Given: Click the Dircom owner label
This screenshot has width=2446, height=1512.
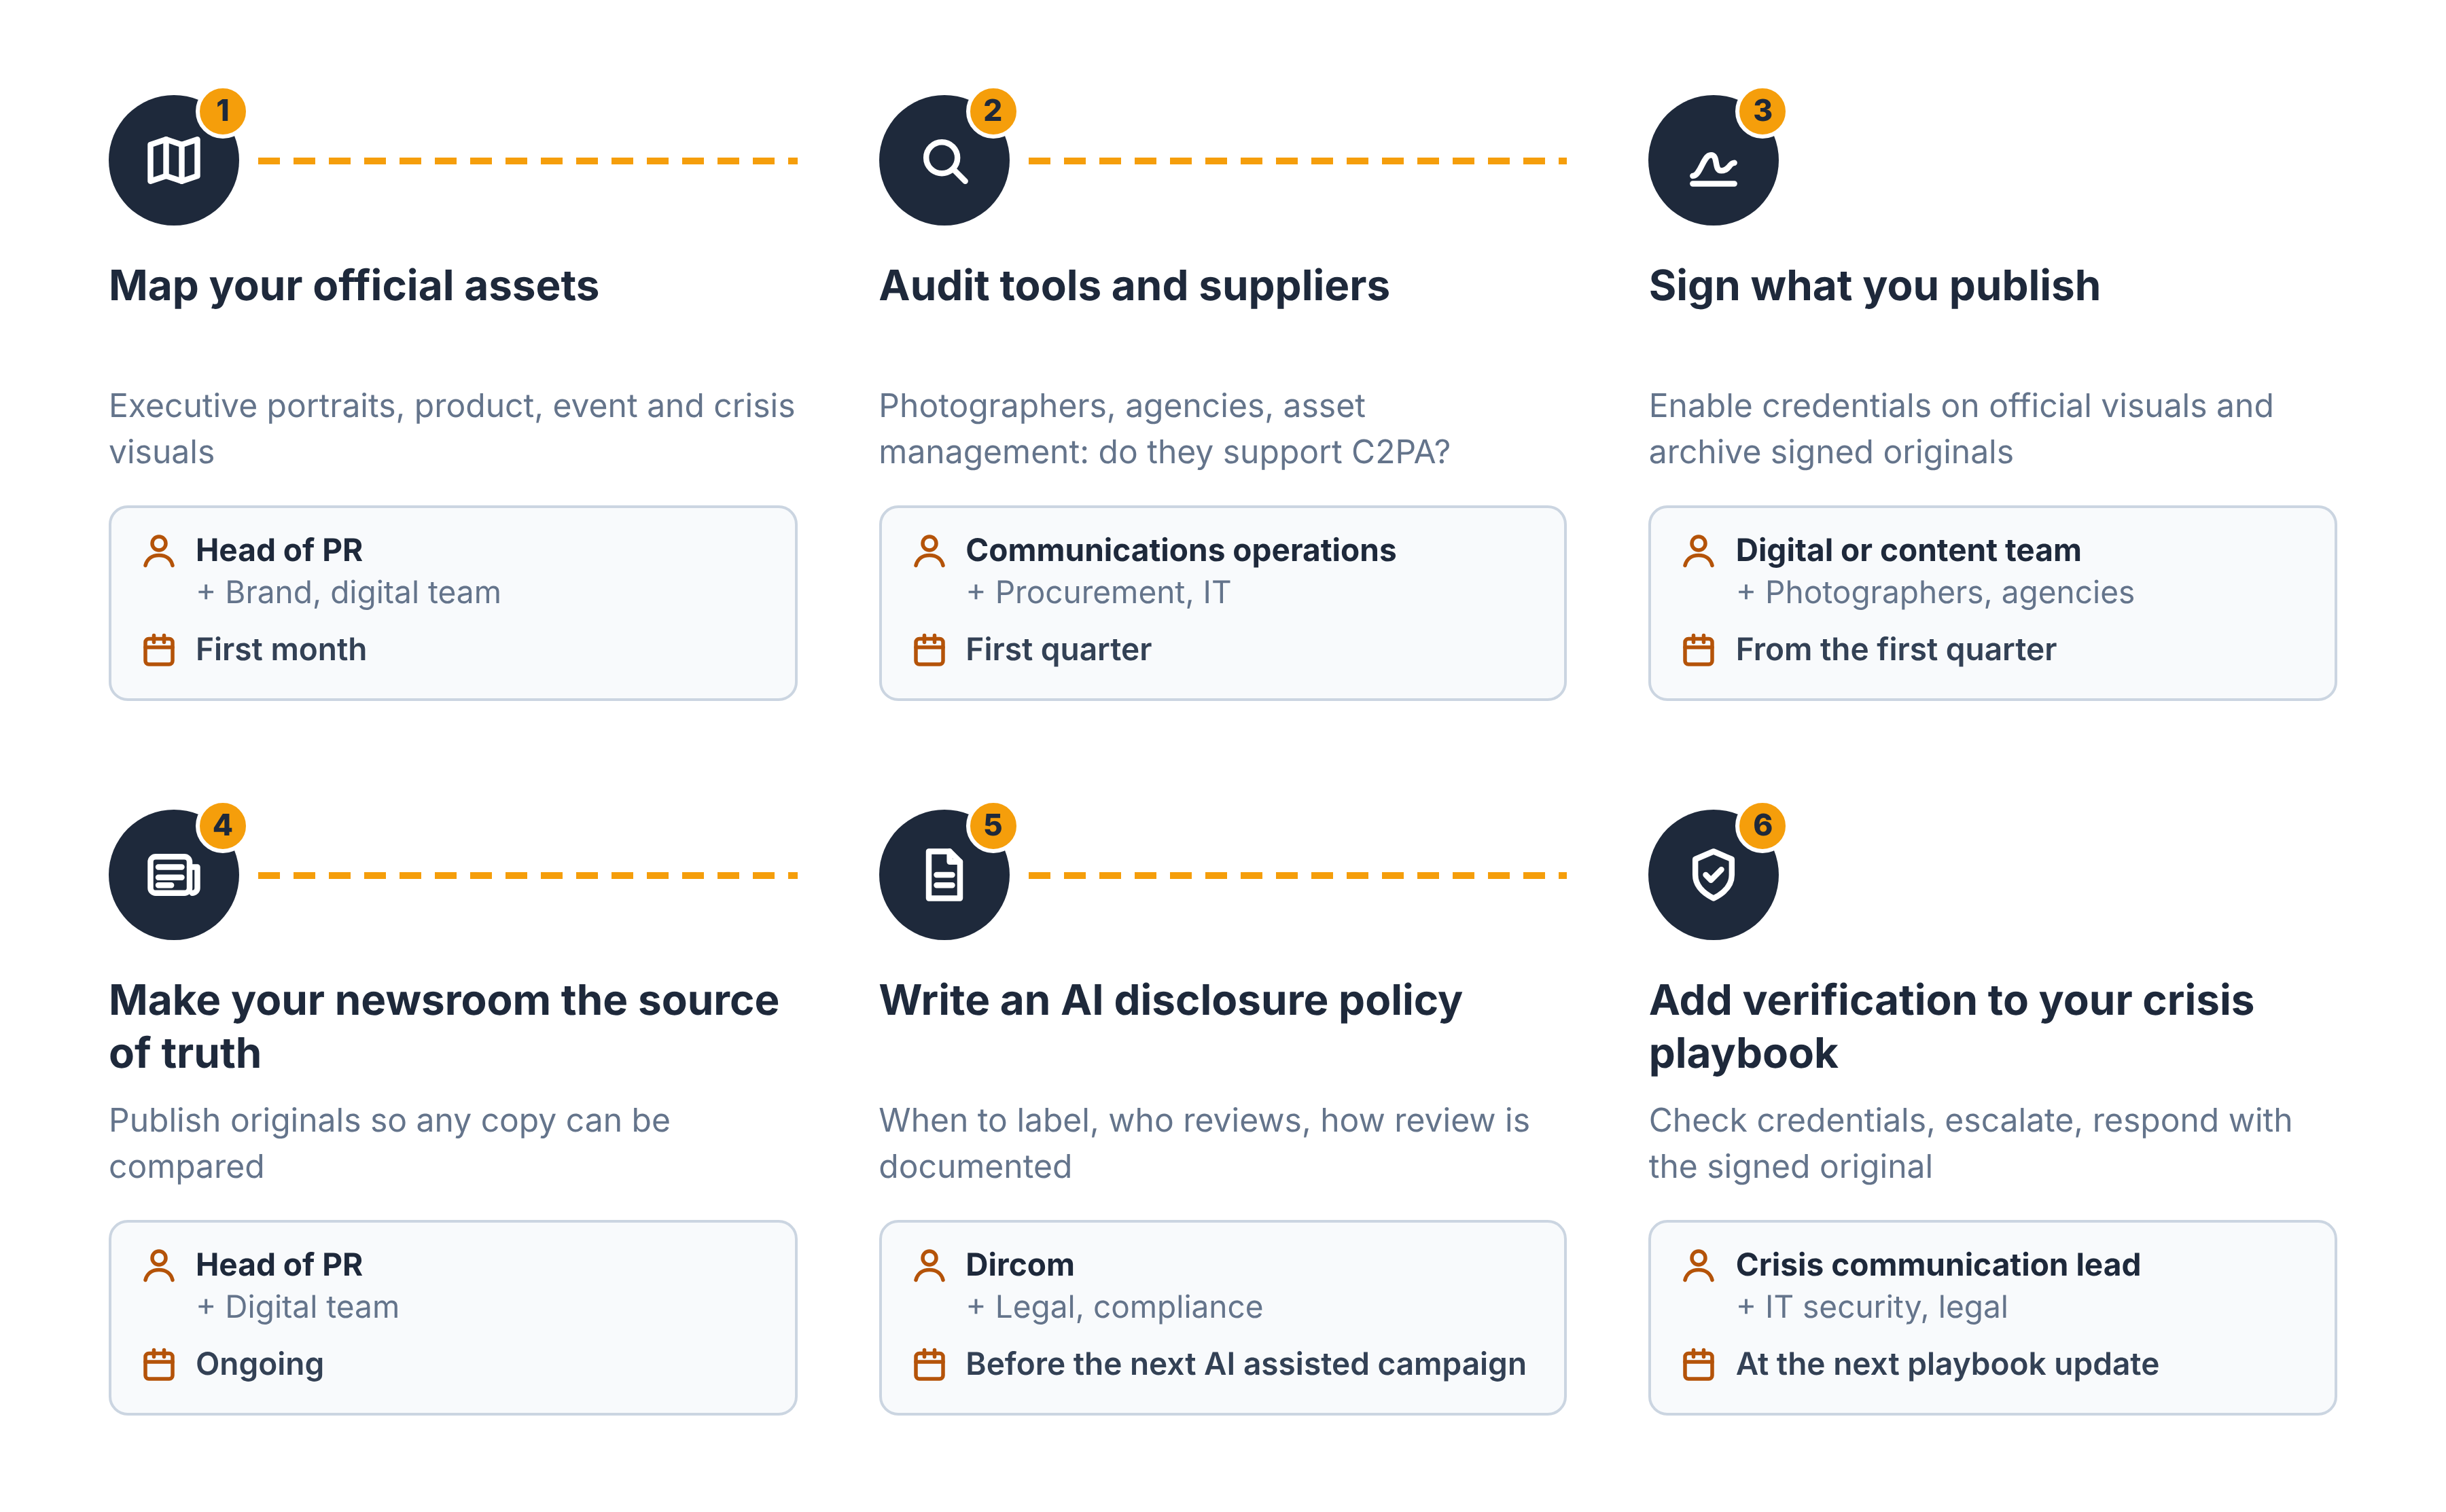Looking at the screenshot, I should click(1019, 1265).
